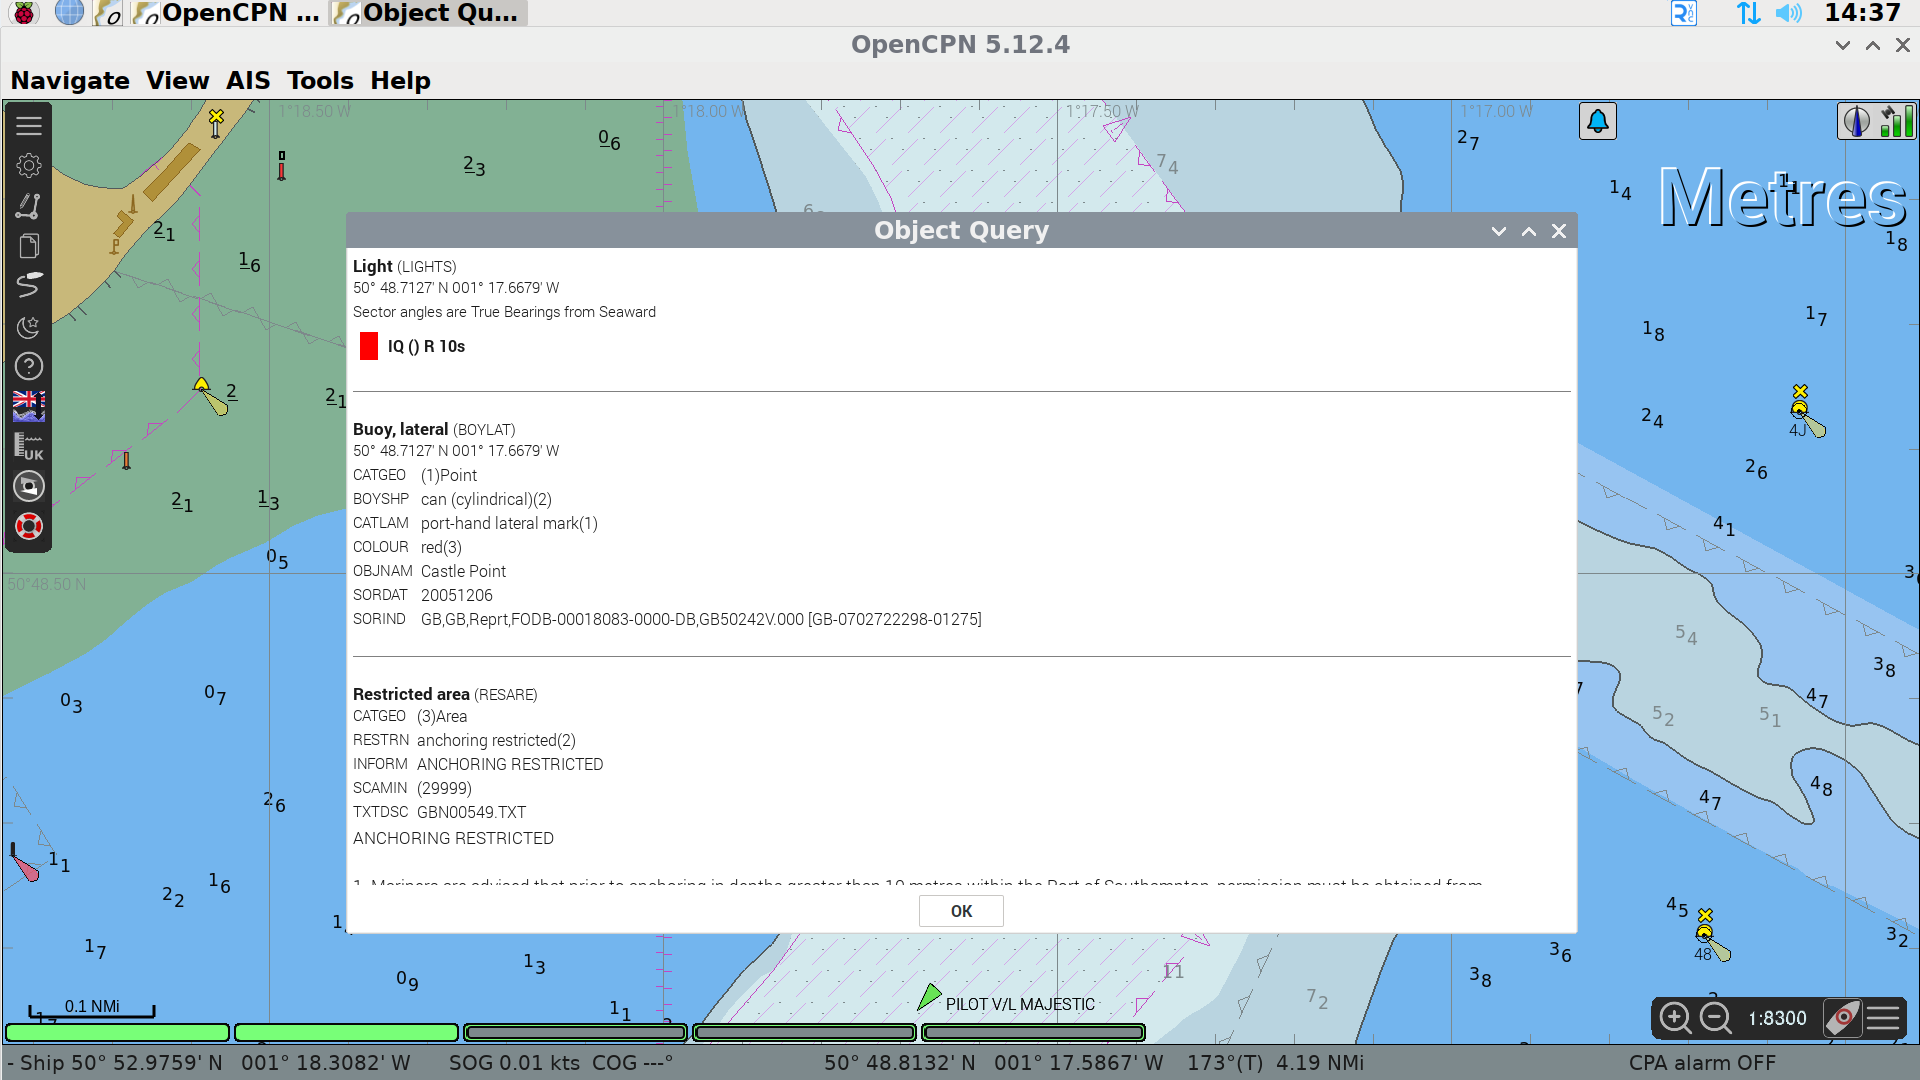This screenshot has height=1080, width=1920.
Task: Toggle the notification bell alert icon
Action: point(1597,120)
